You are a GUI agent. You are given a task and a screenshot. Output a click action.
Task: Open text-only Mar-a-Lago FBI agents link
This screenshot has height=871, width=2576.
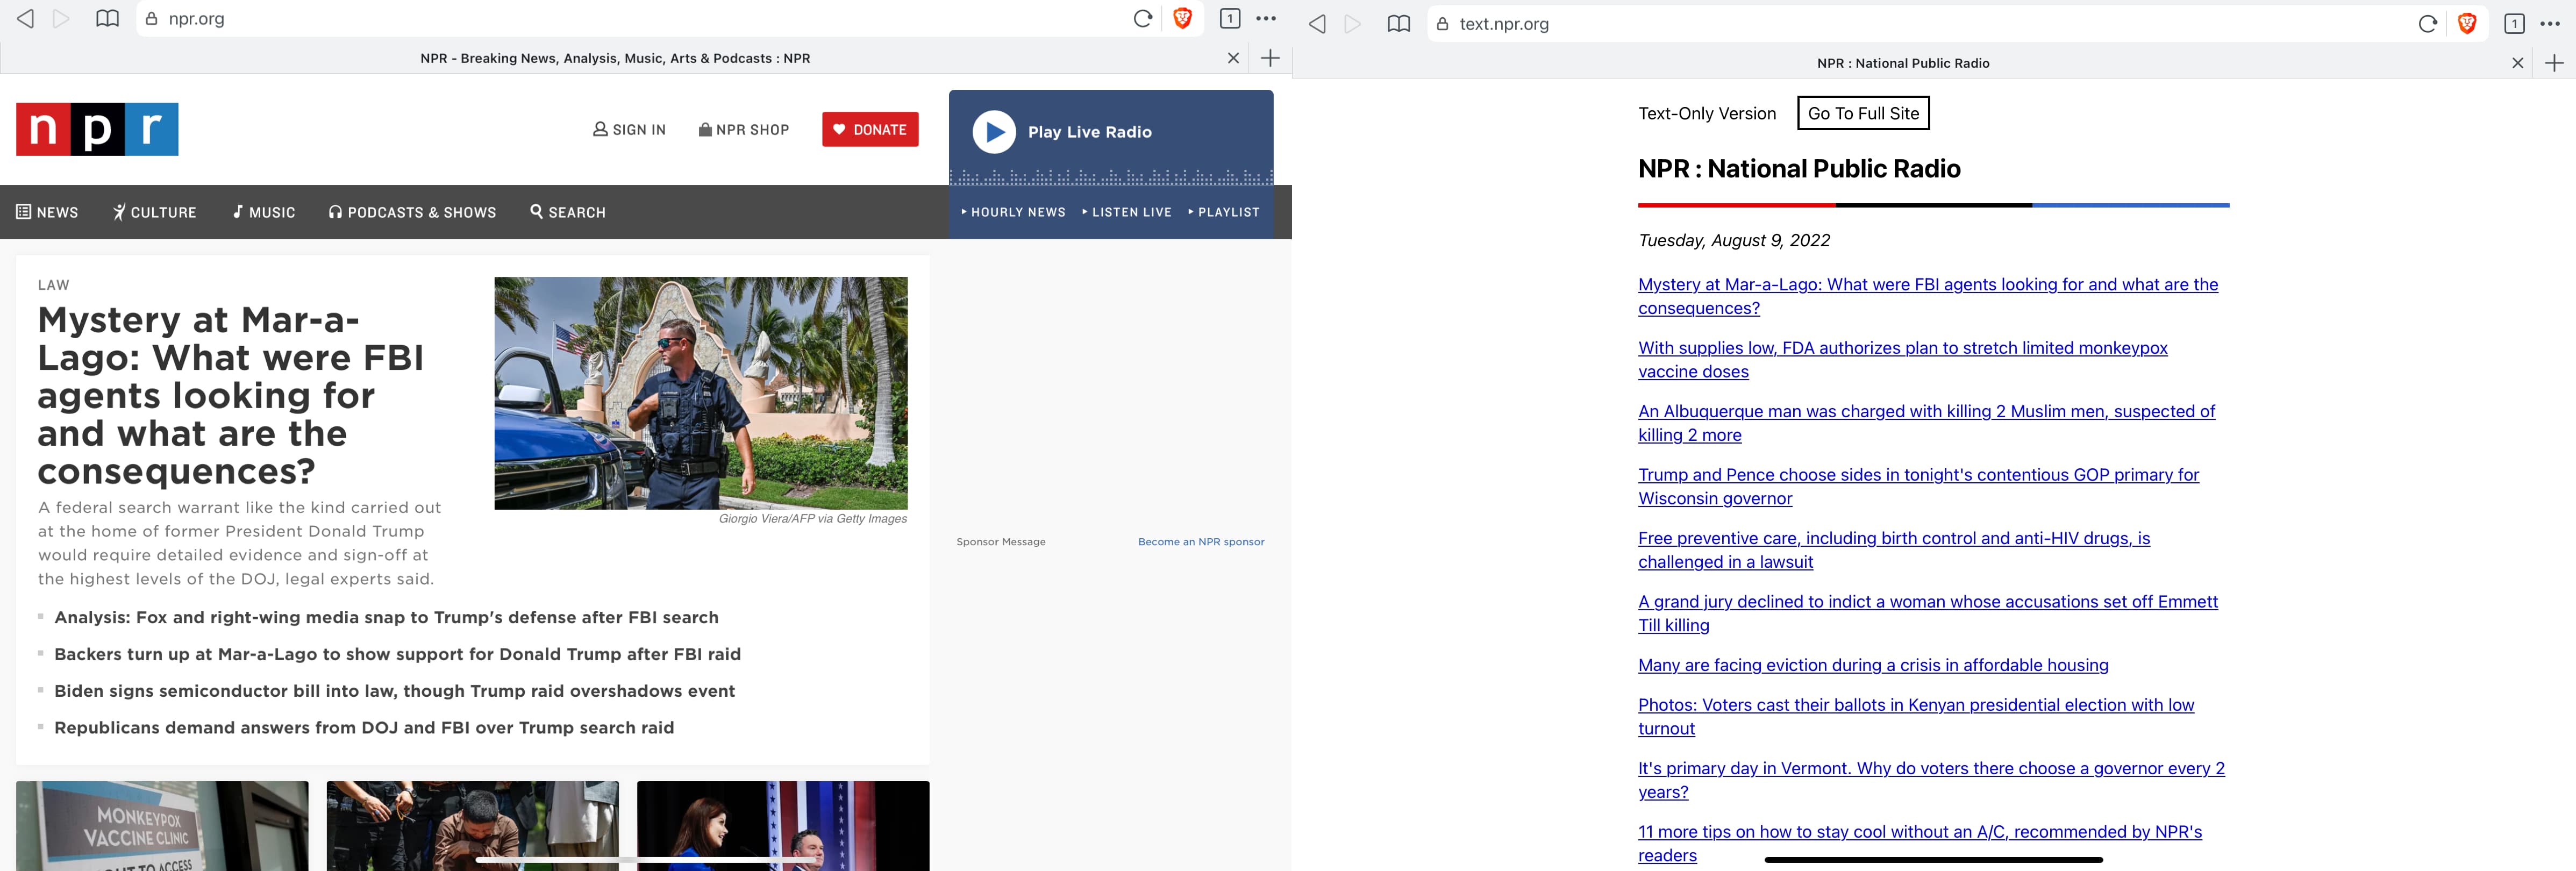tap(1928, 296)
